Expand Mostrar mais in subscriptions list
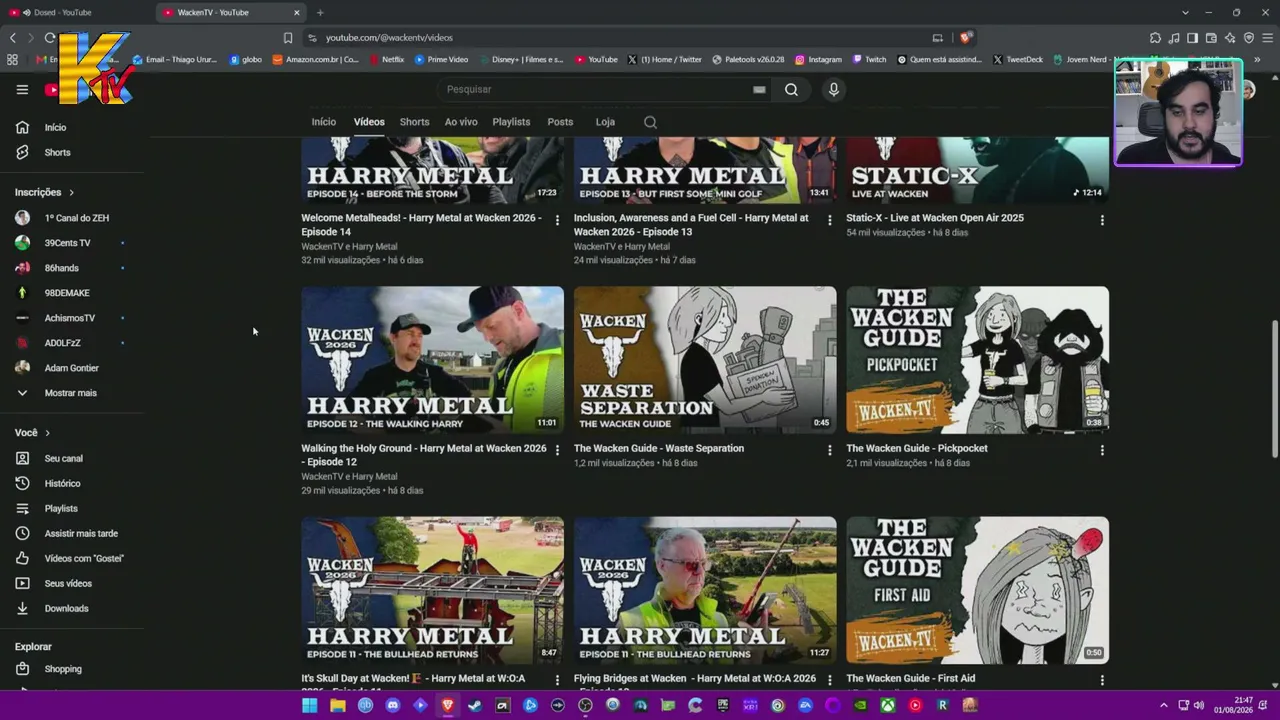The width and height of the screenshot is (1280, 720). 72,393
